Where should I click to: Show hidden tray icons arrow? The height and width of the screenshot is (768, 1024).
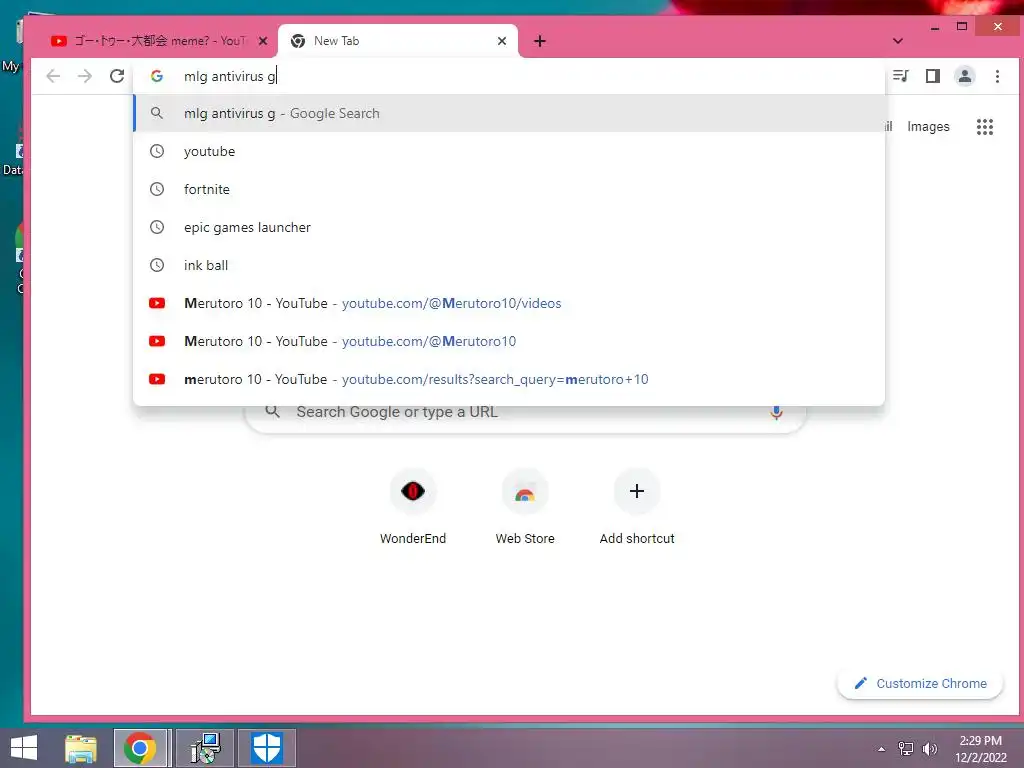[882, 749]
